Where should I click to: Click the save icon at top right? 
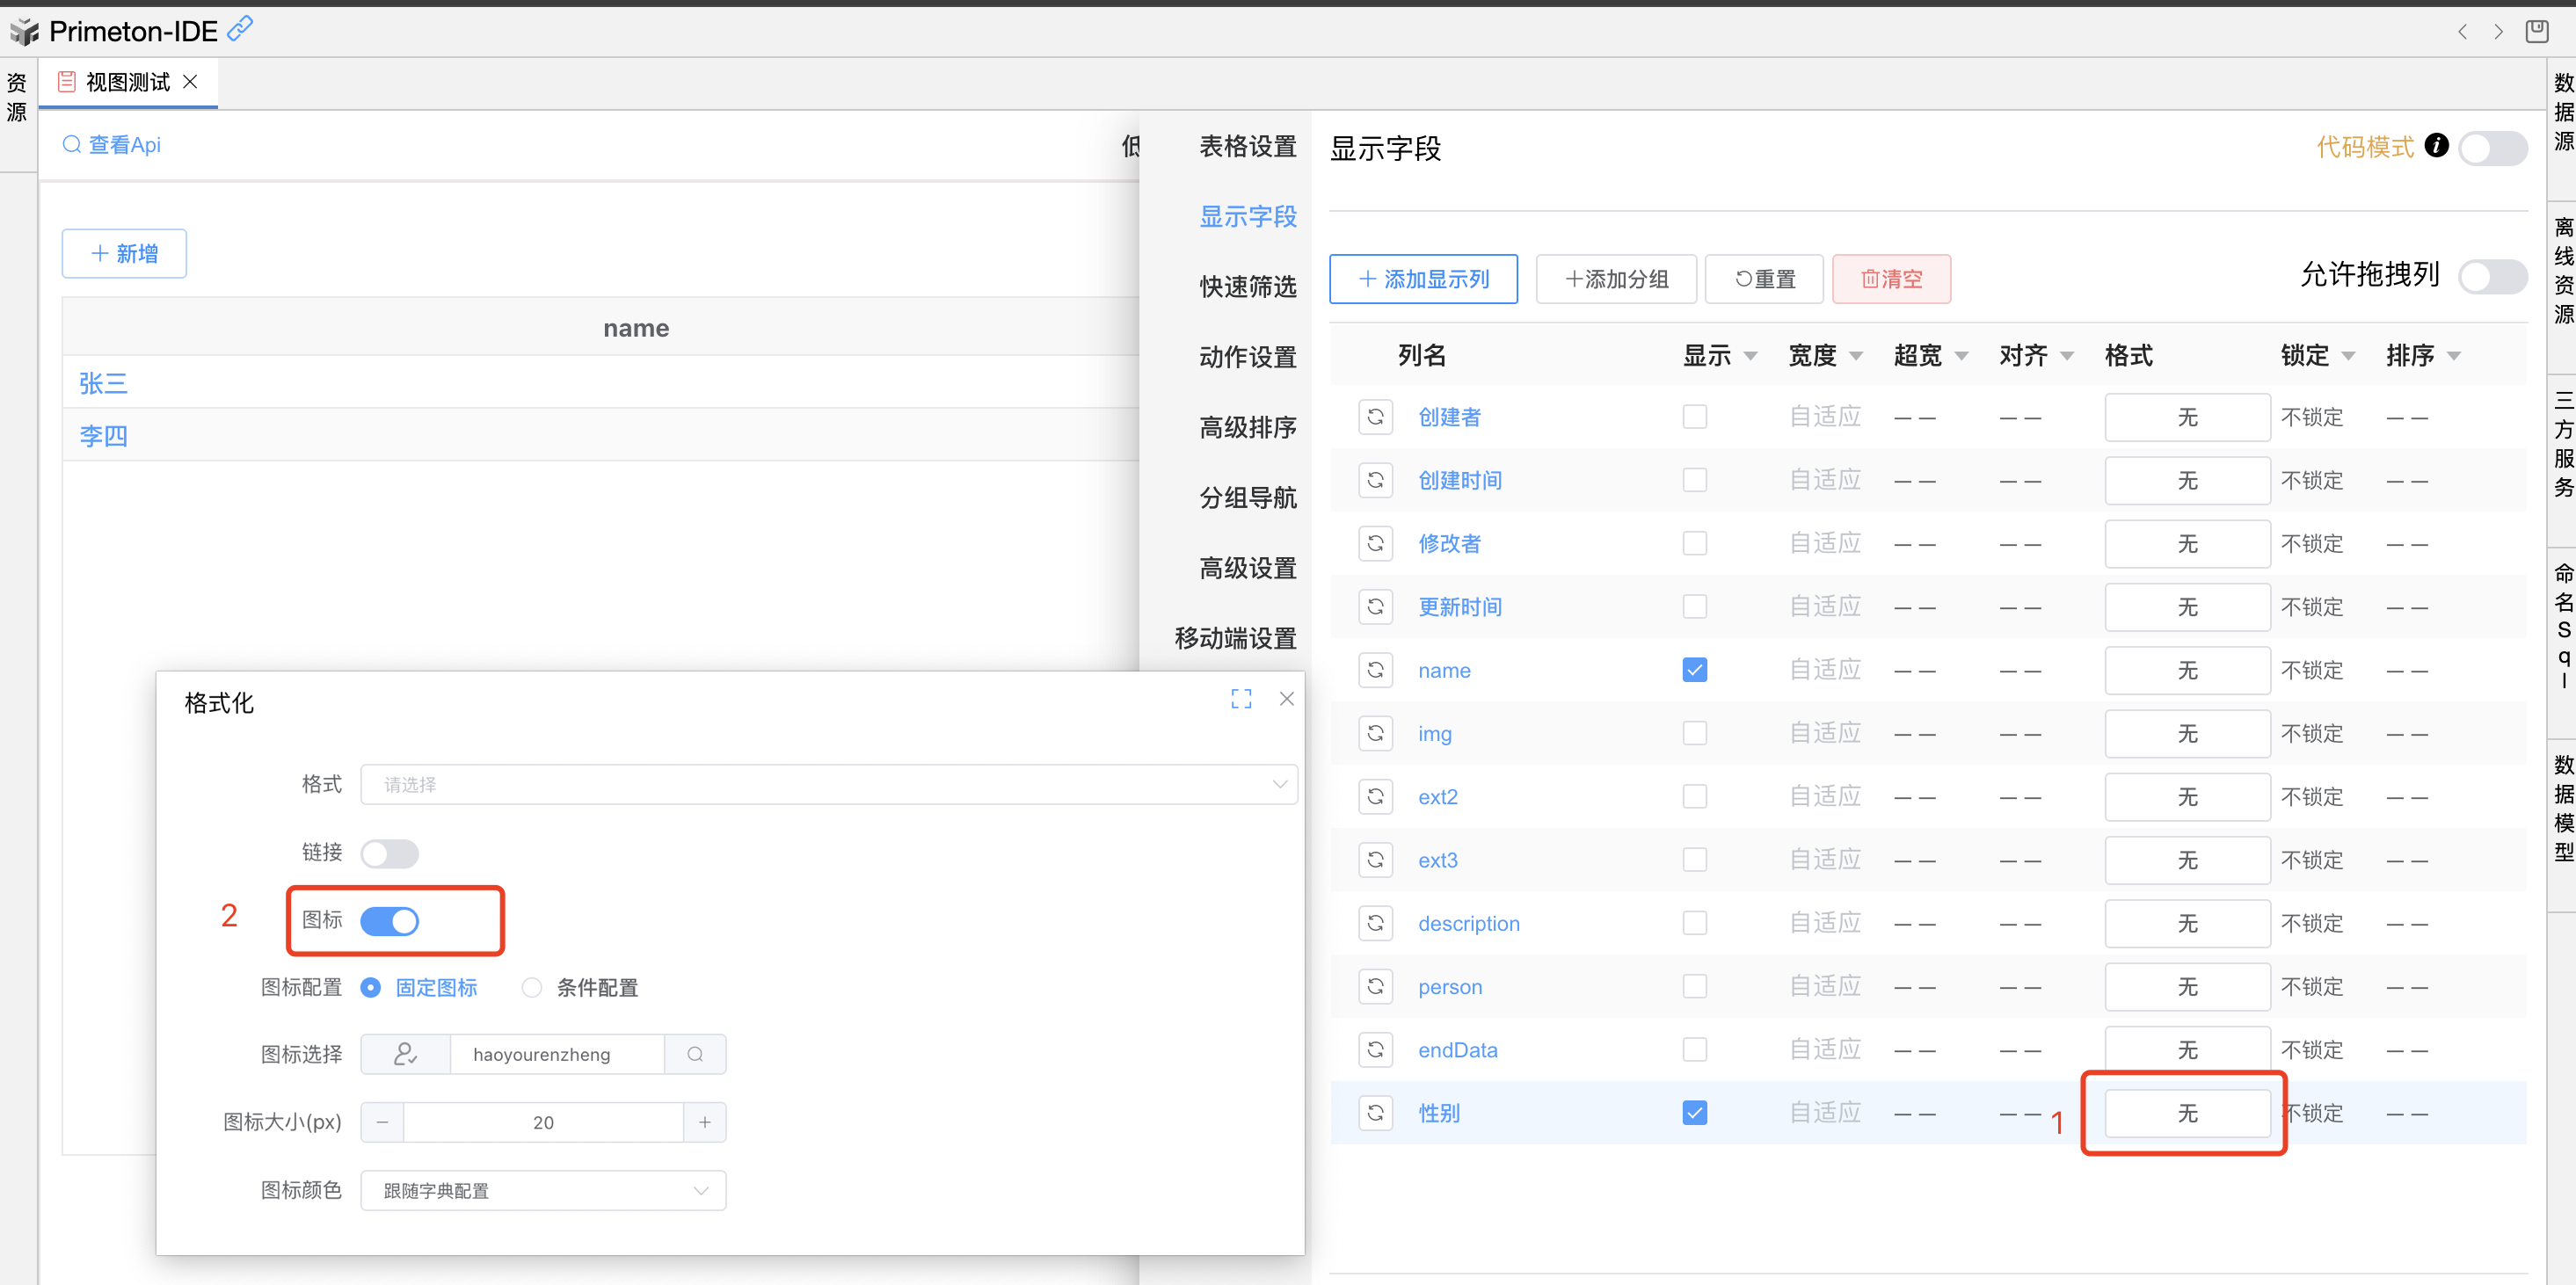click(2537, 31)
